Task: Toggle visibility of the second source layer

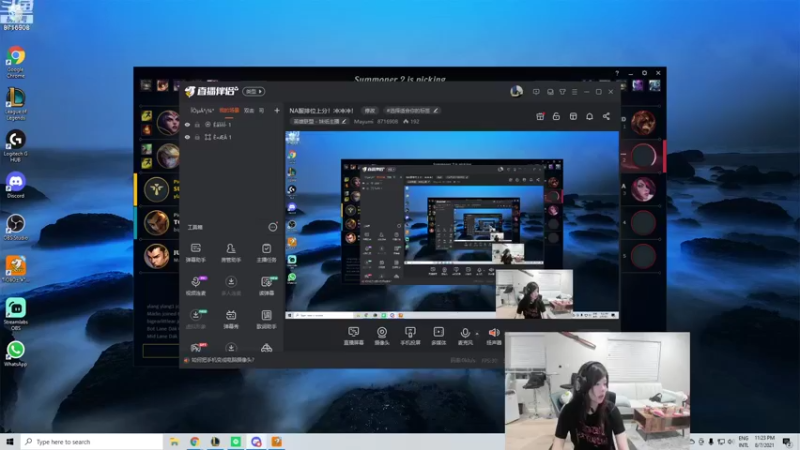Action: 187,137
